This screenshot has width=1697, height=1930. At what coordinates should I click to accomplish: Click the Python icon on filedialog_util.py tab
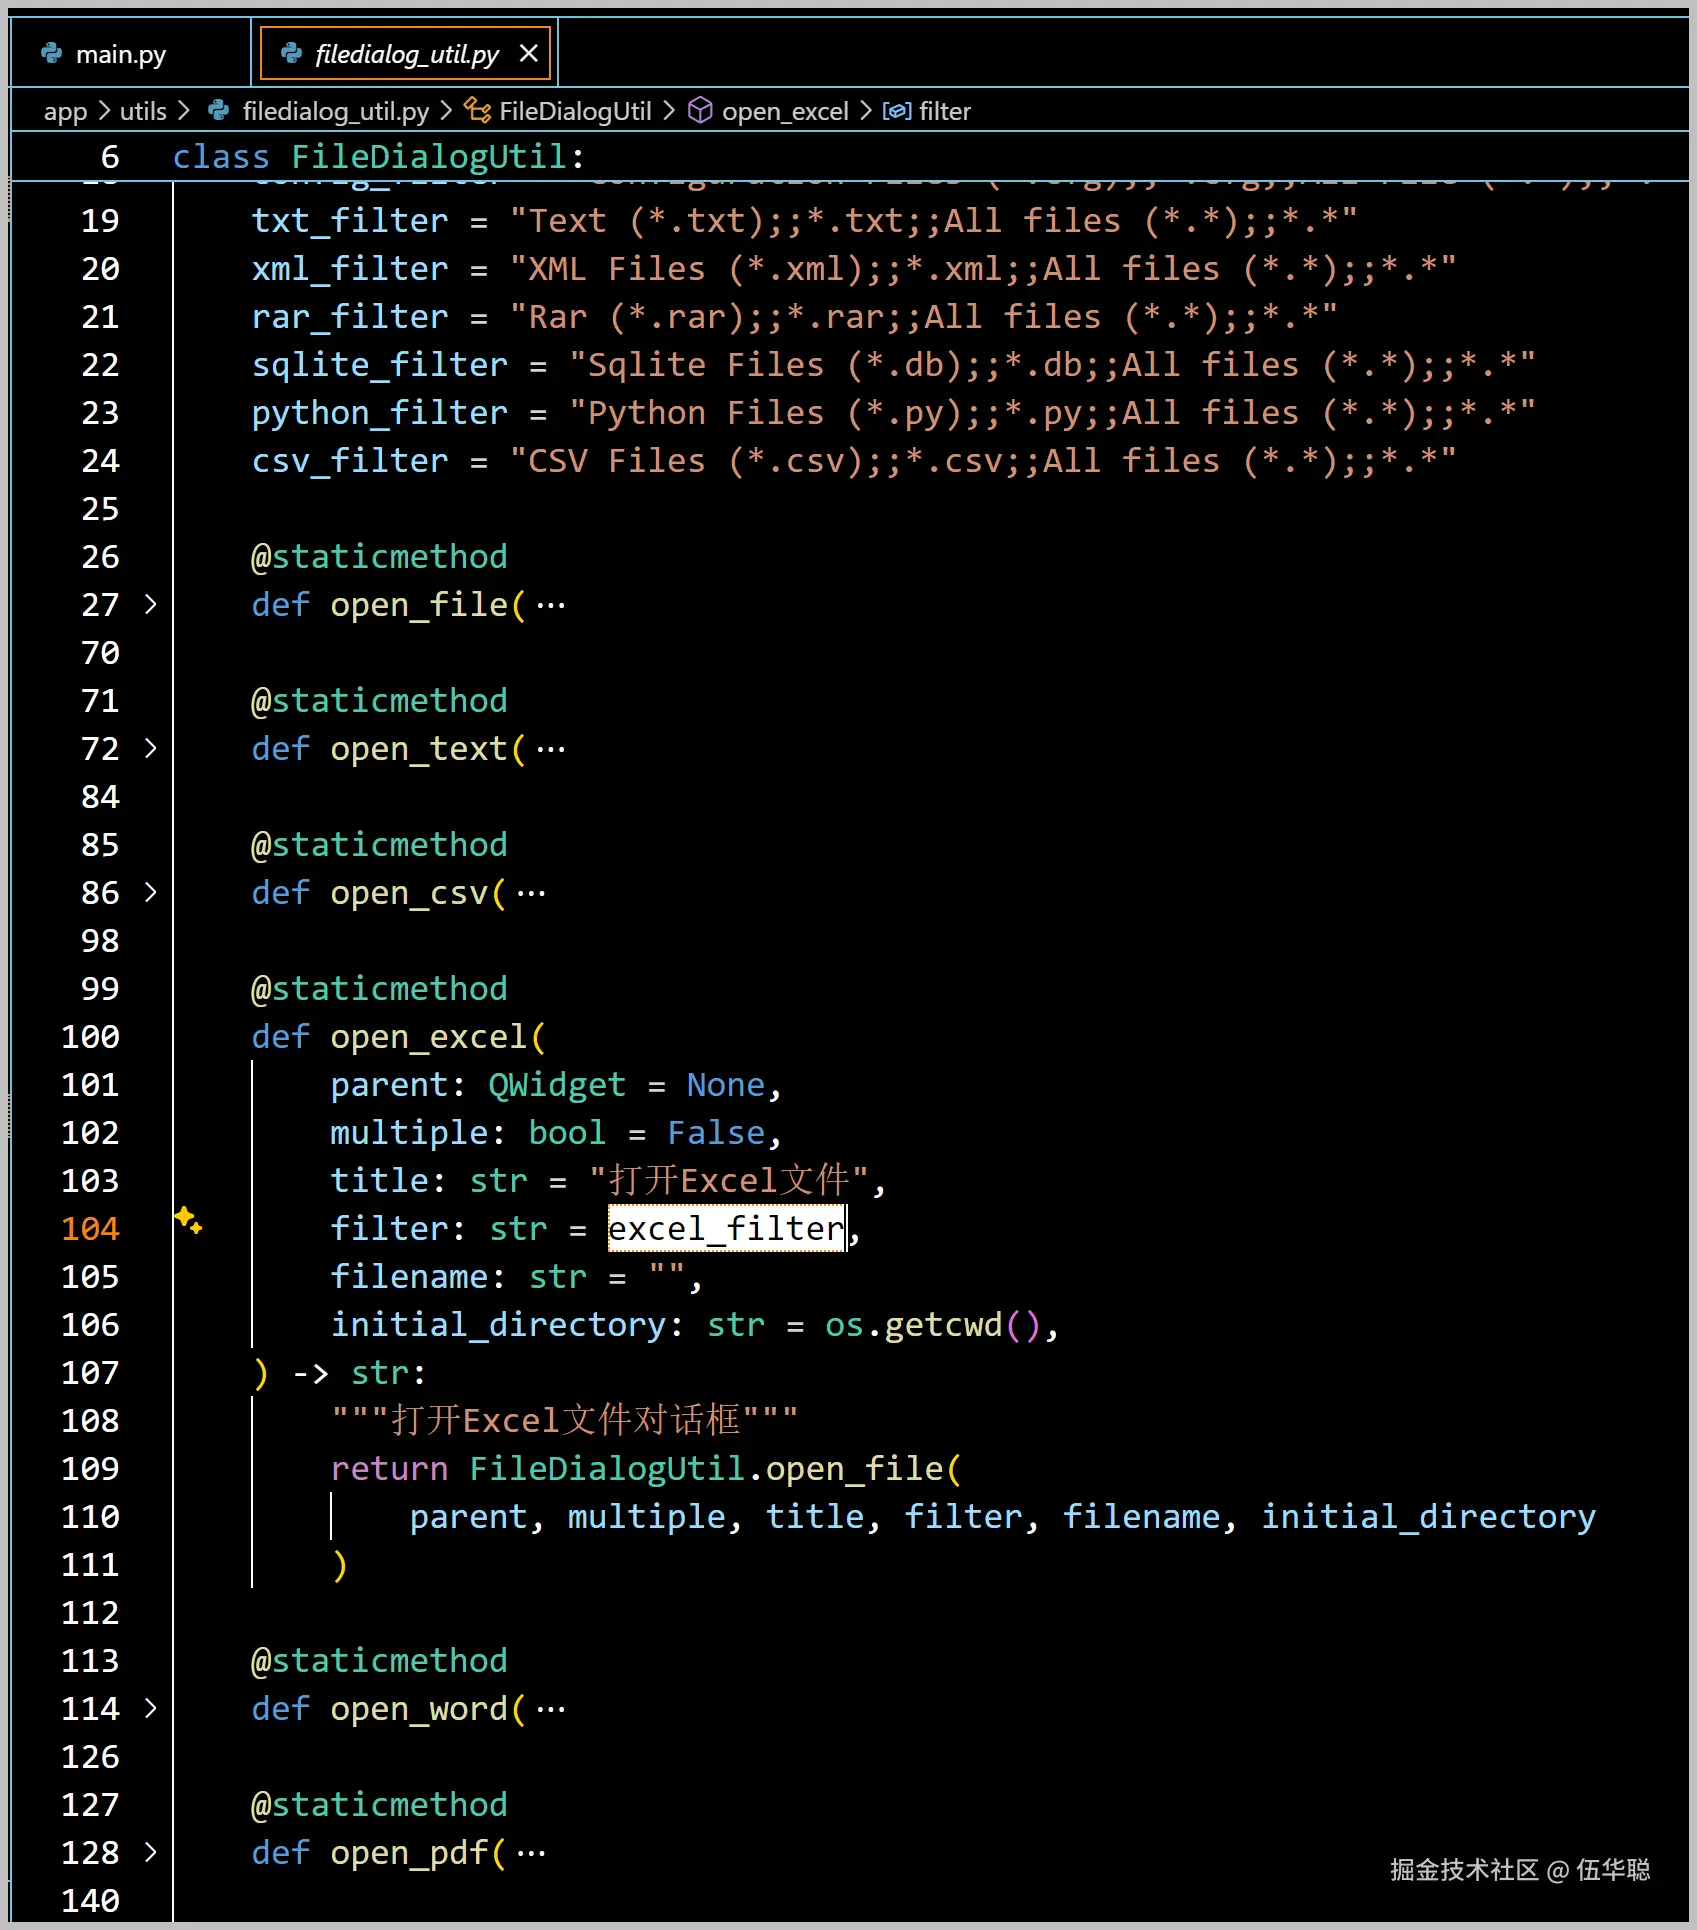[x=291, y=54]
